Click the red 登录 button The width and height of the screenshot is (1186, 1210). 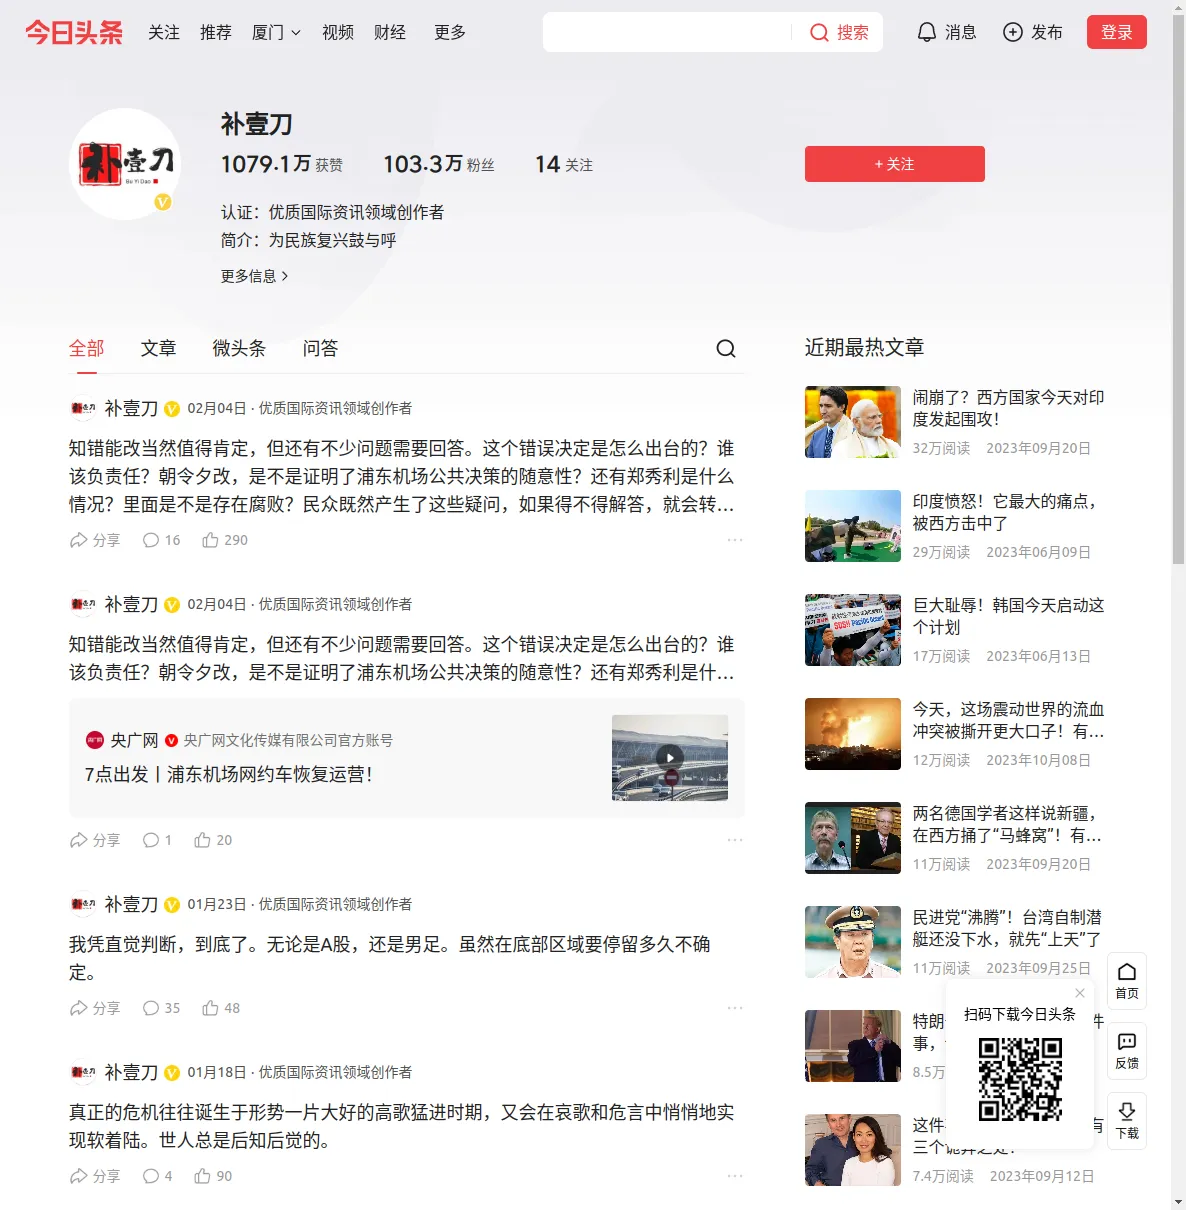1116,32
